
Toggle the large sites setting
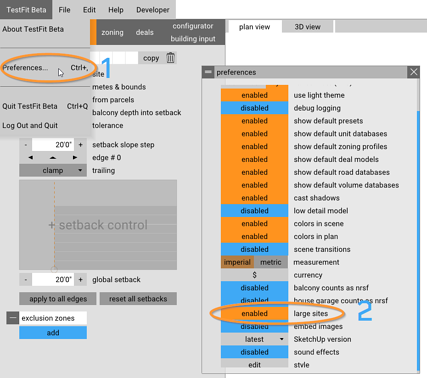(x=254, y=314)
